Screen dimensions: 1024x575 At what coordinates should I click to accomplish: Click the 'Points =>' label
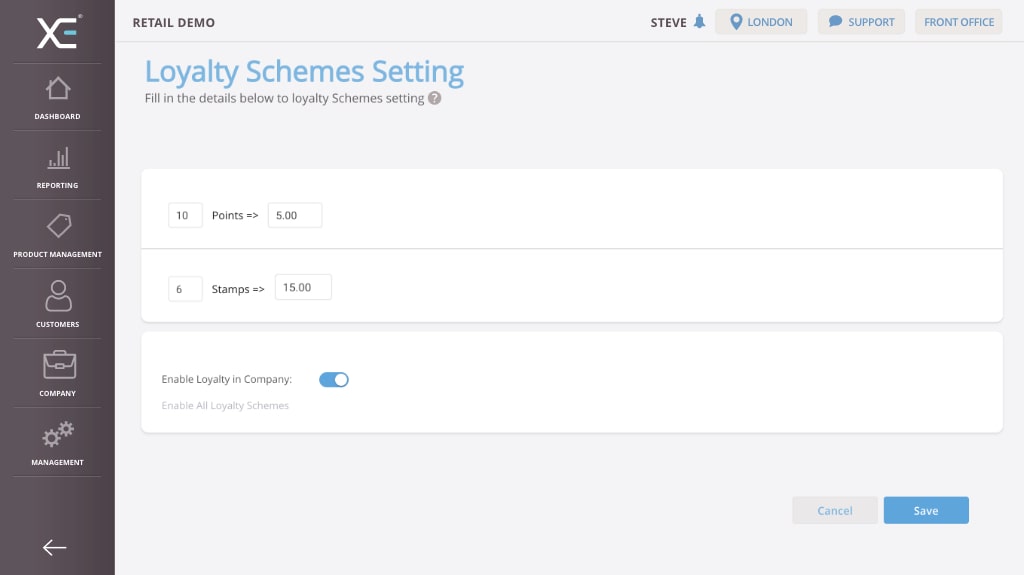[x=235, y=215]
